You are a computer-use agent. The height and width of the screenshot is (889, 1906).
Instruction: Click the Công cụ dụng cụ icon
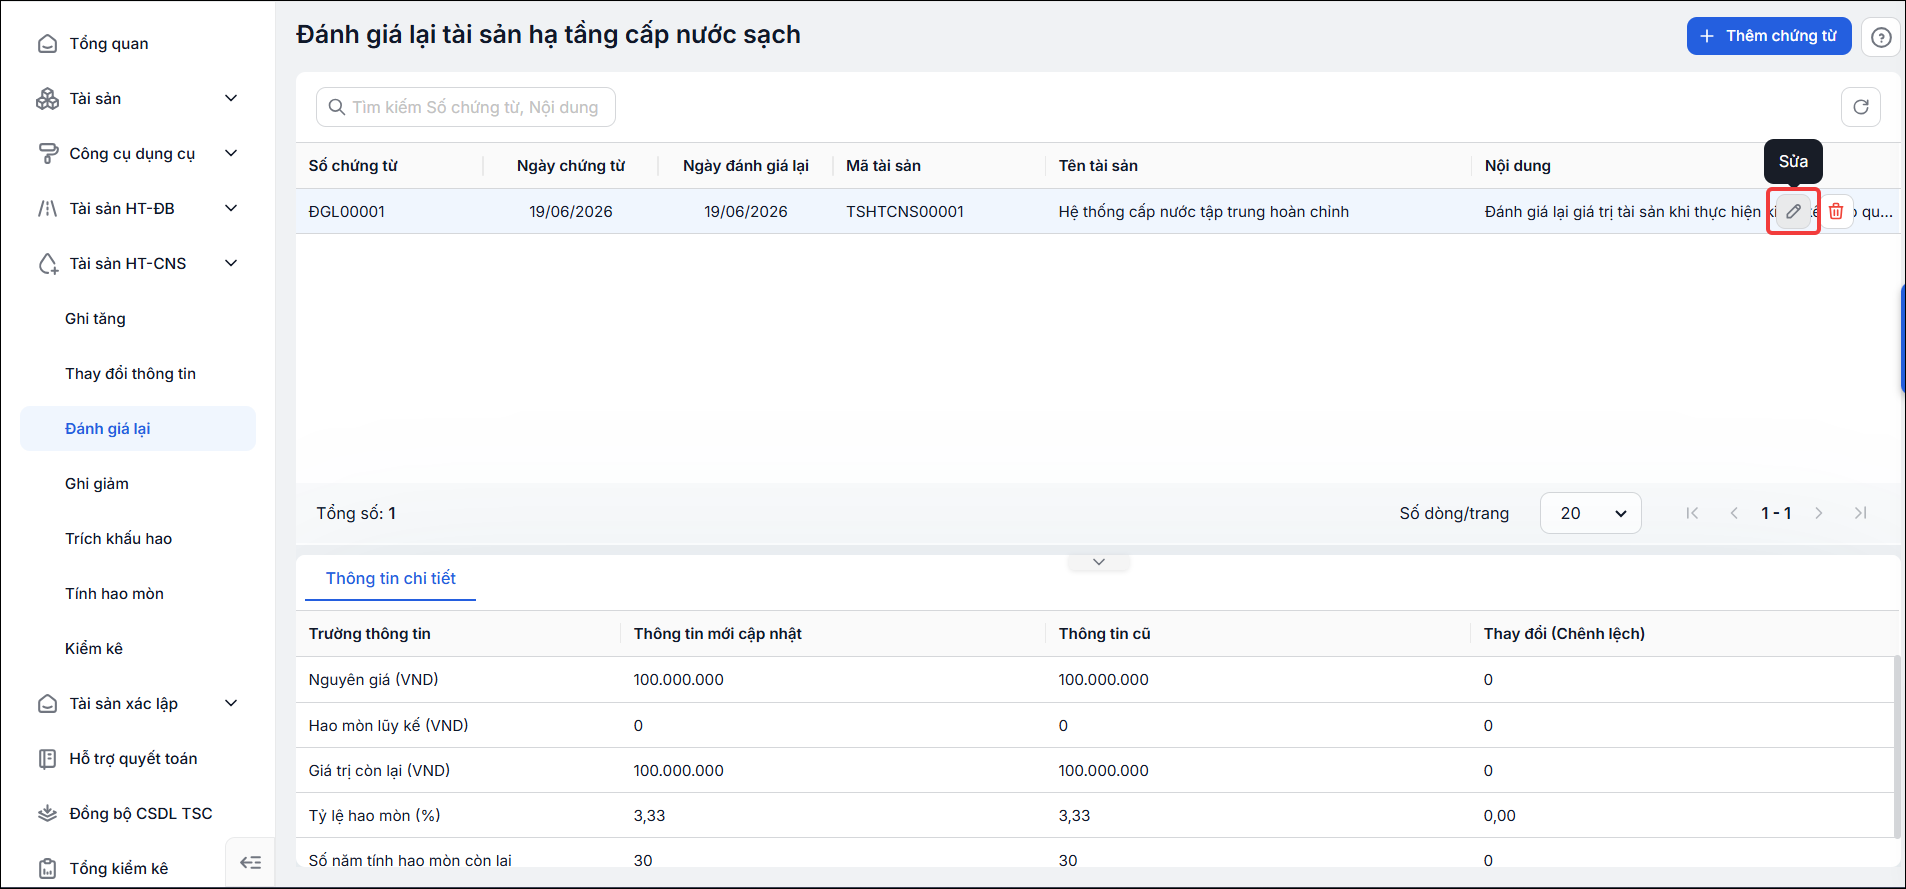click(47, 154)
